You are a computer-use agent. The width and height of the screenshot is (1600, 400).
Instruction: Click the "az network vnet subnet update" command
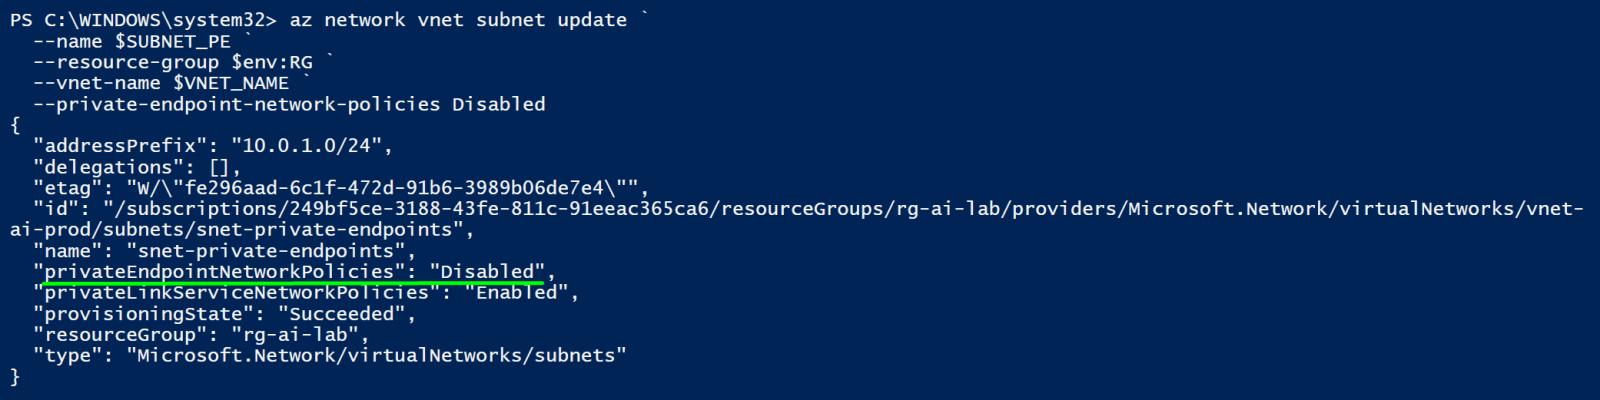click(458, 20)
